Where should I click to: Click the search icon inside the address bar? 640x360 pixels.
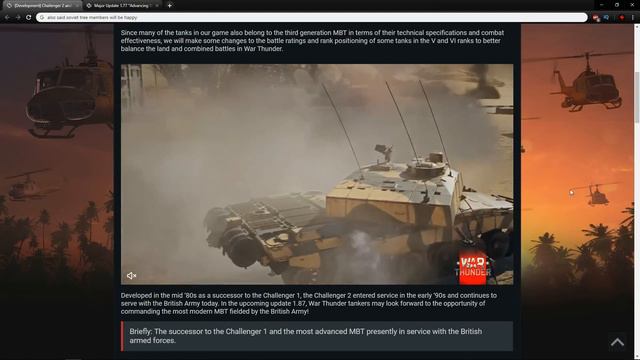(42, 18)
